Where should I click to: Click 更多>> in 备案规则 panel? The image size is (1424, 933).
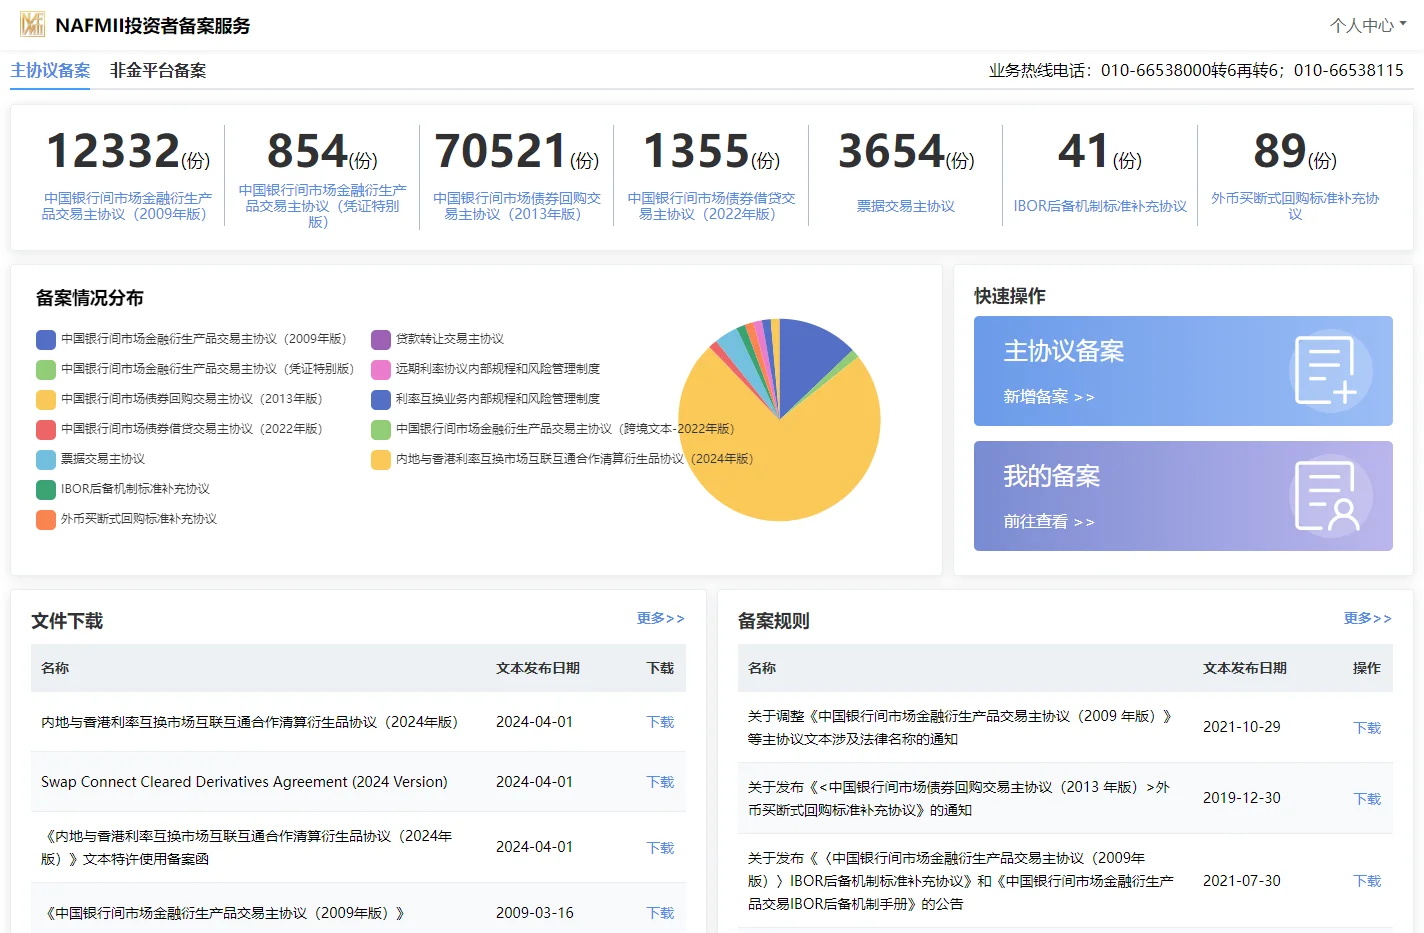coord(1367,618)
